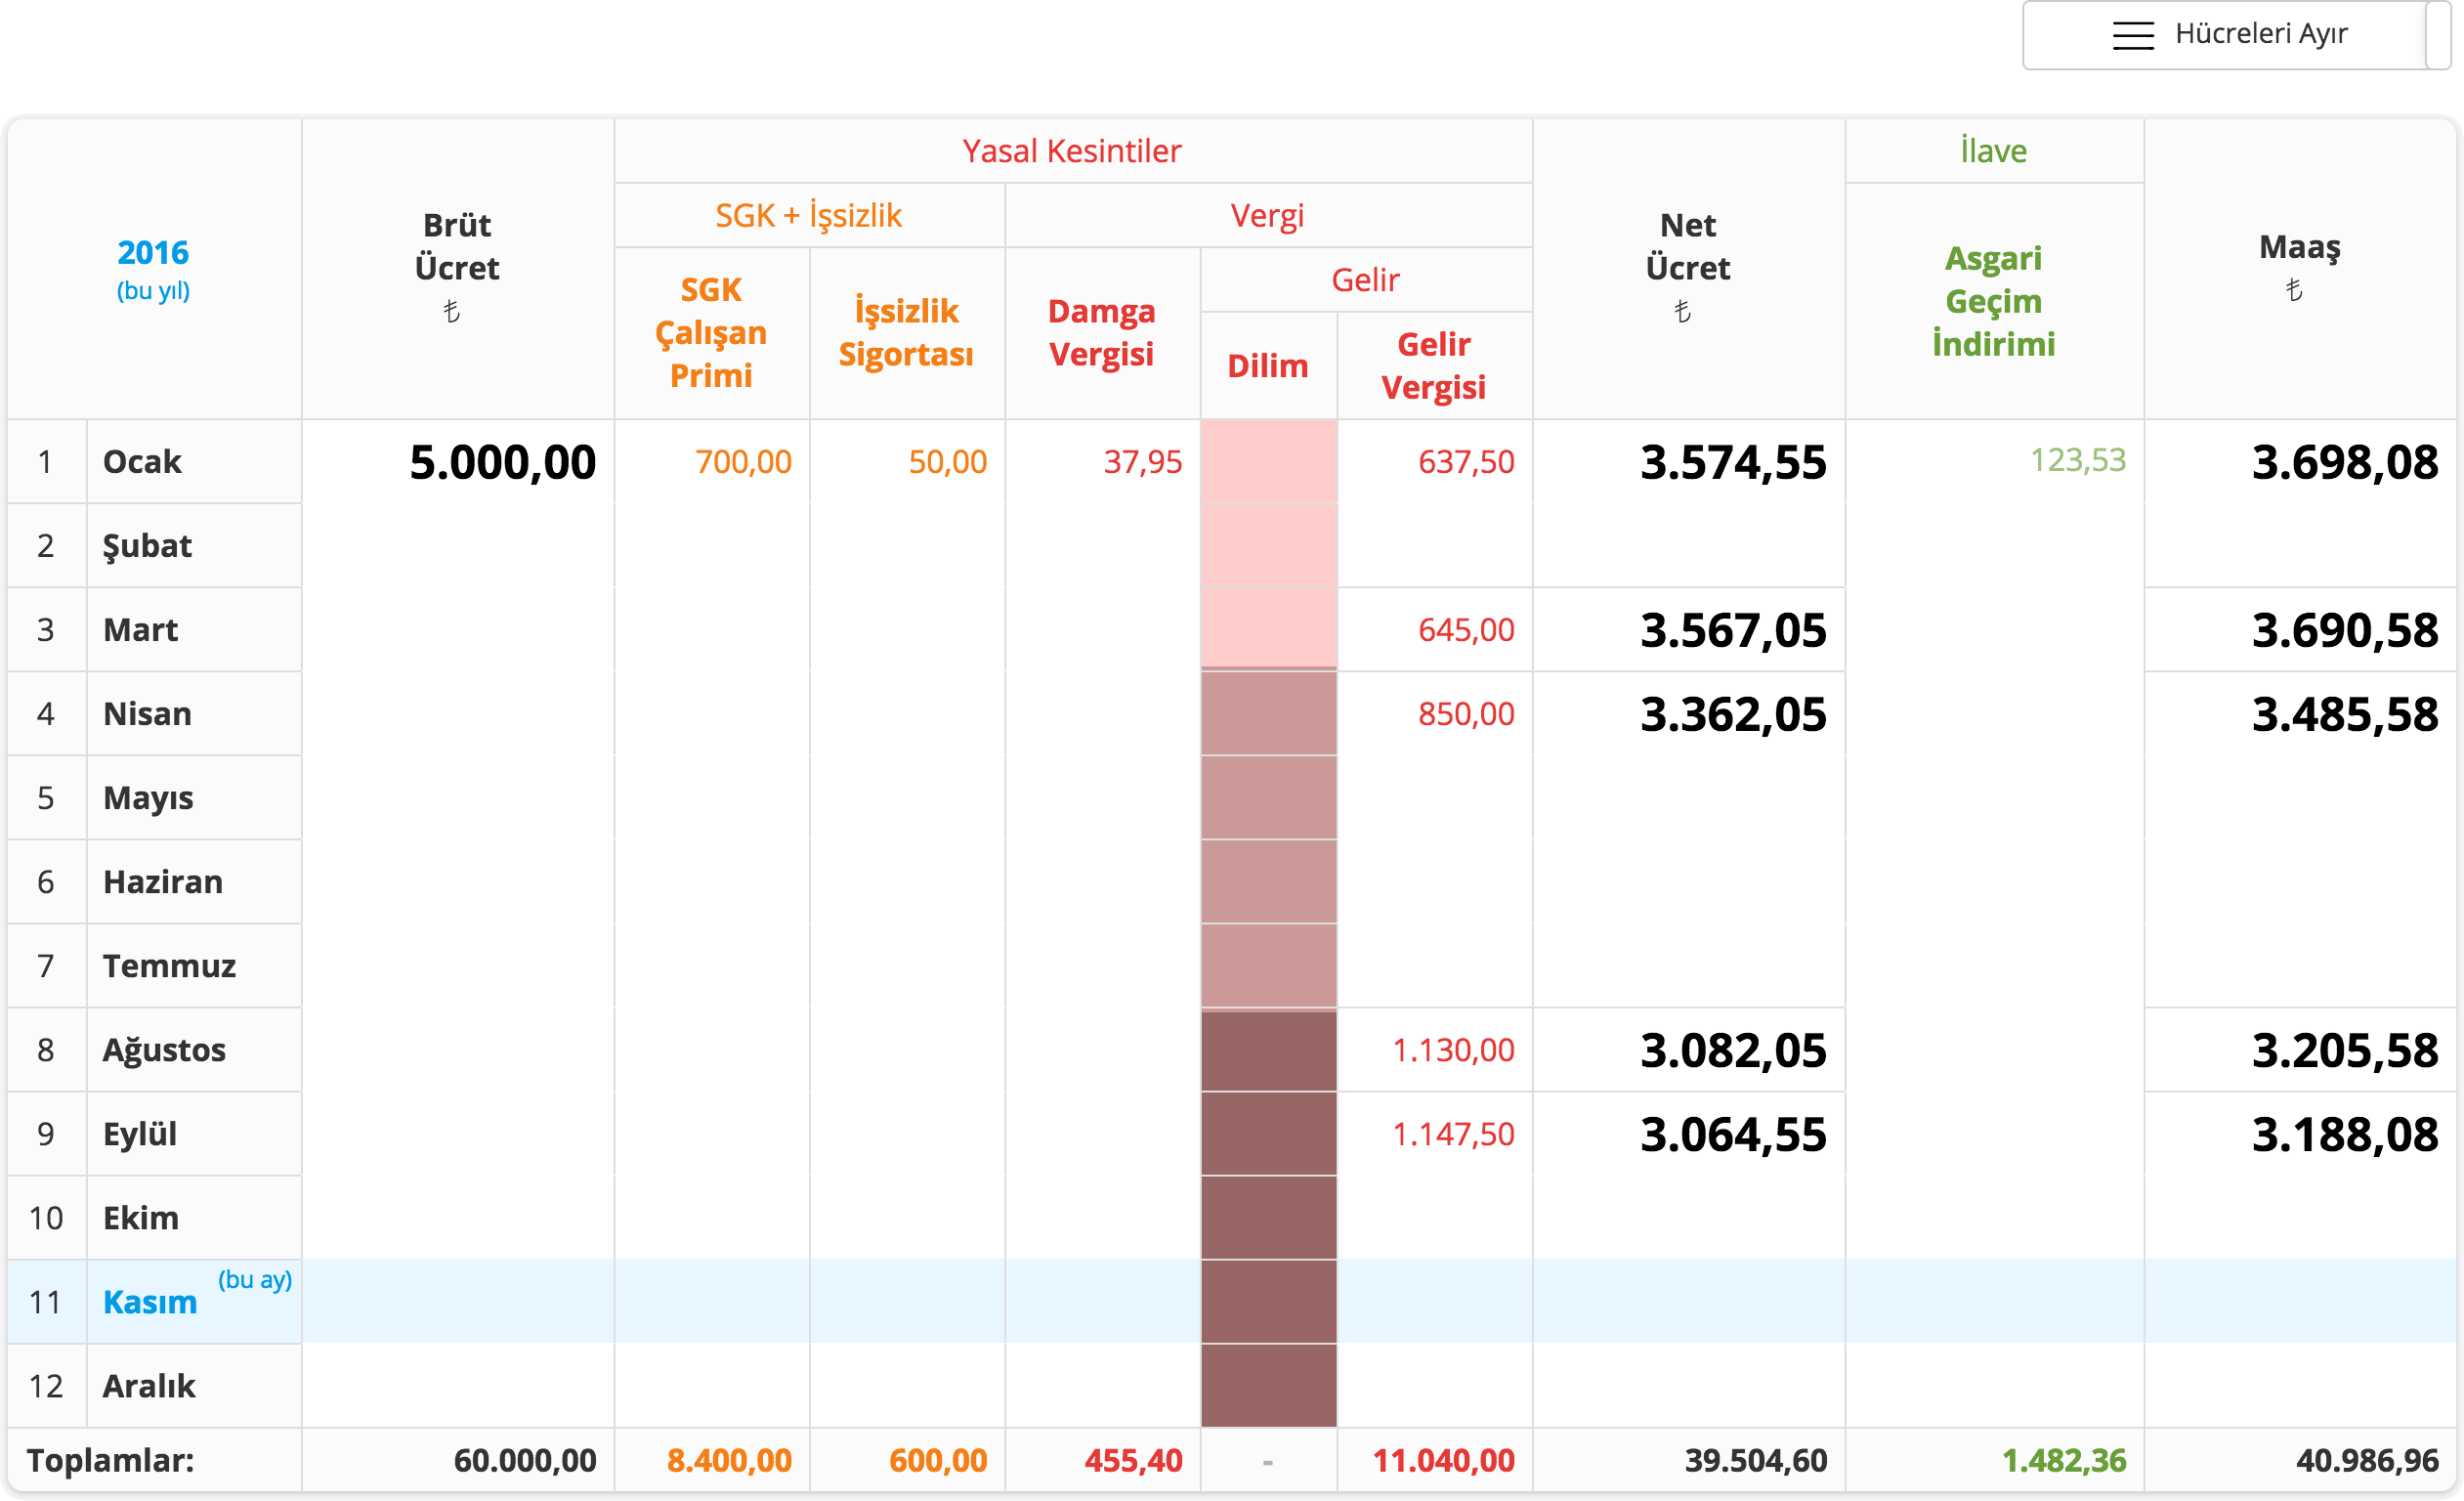This screenshot has height=1501, width=2464.
Task: Select the Kasım (bu ay) row label
Action: [150, 1302]
